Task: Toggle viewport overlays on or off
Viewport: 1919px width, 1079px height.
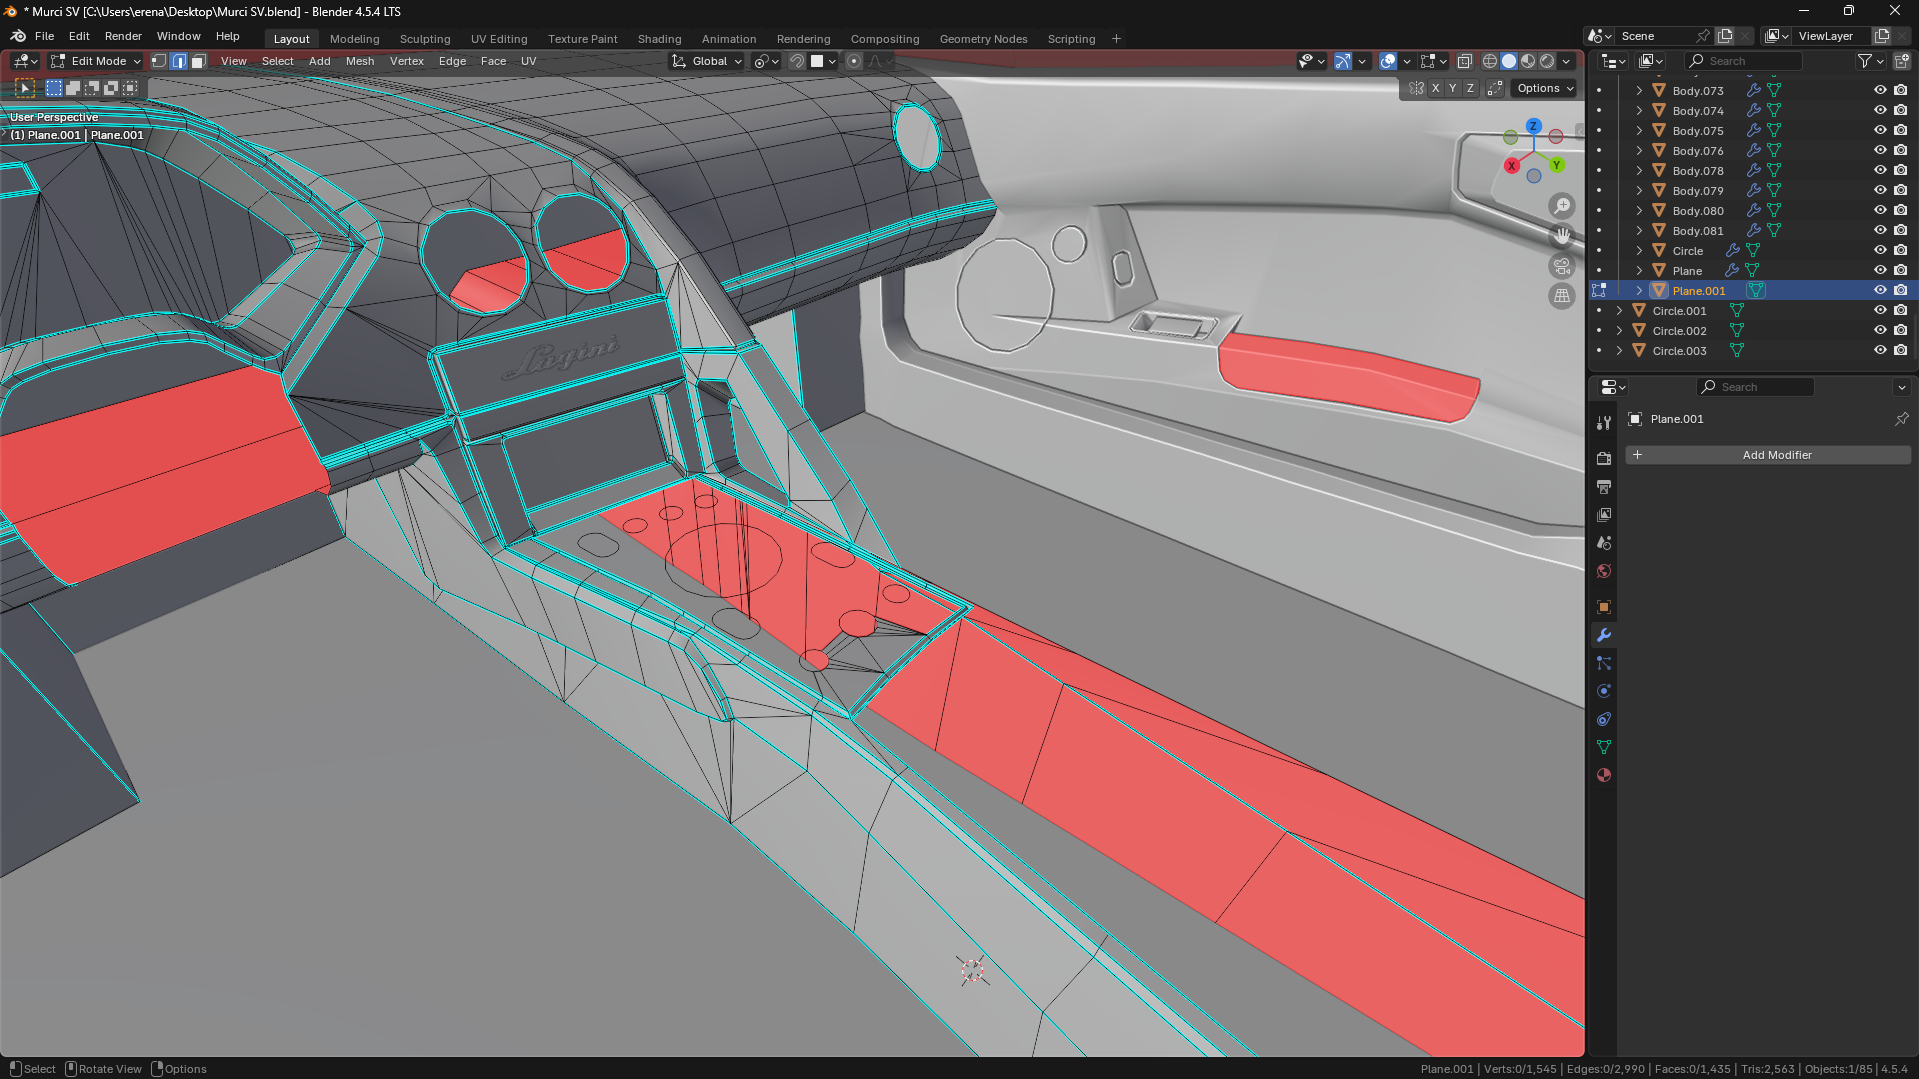Action: click(x=1388, y=61)
